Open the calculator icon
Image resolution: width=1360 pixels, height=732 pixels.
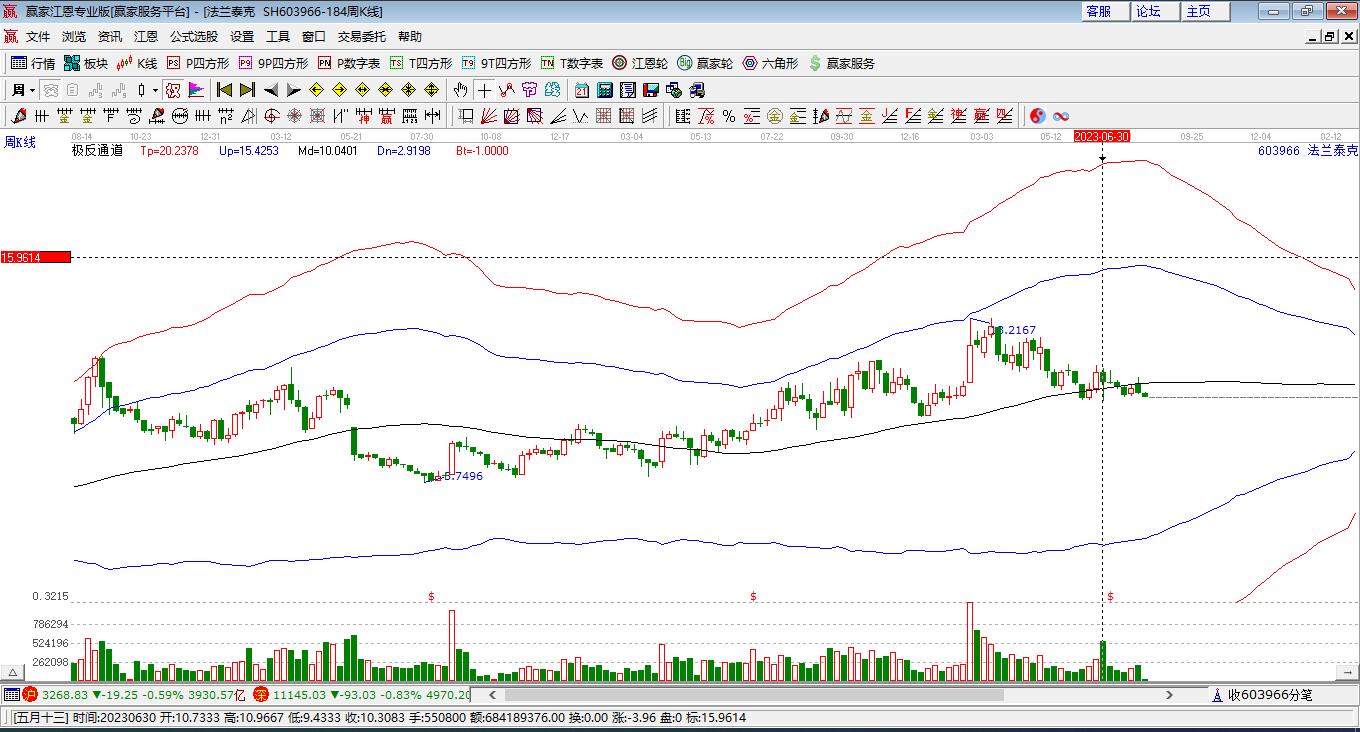tap(604, 90)
